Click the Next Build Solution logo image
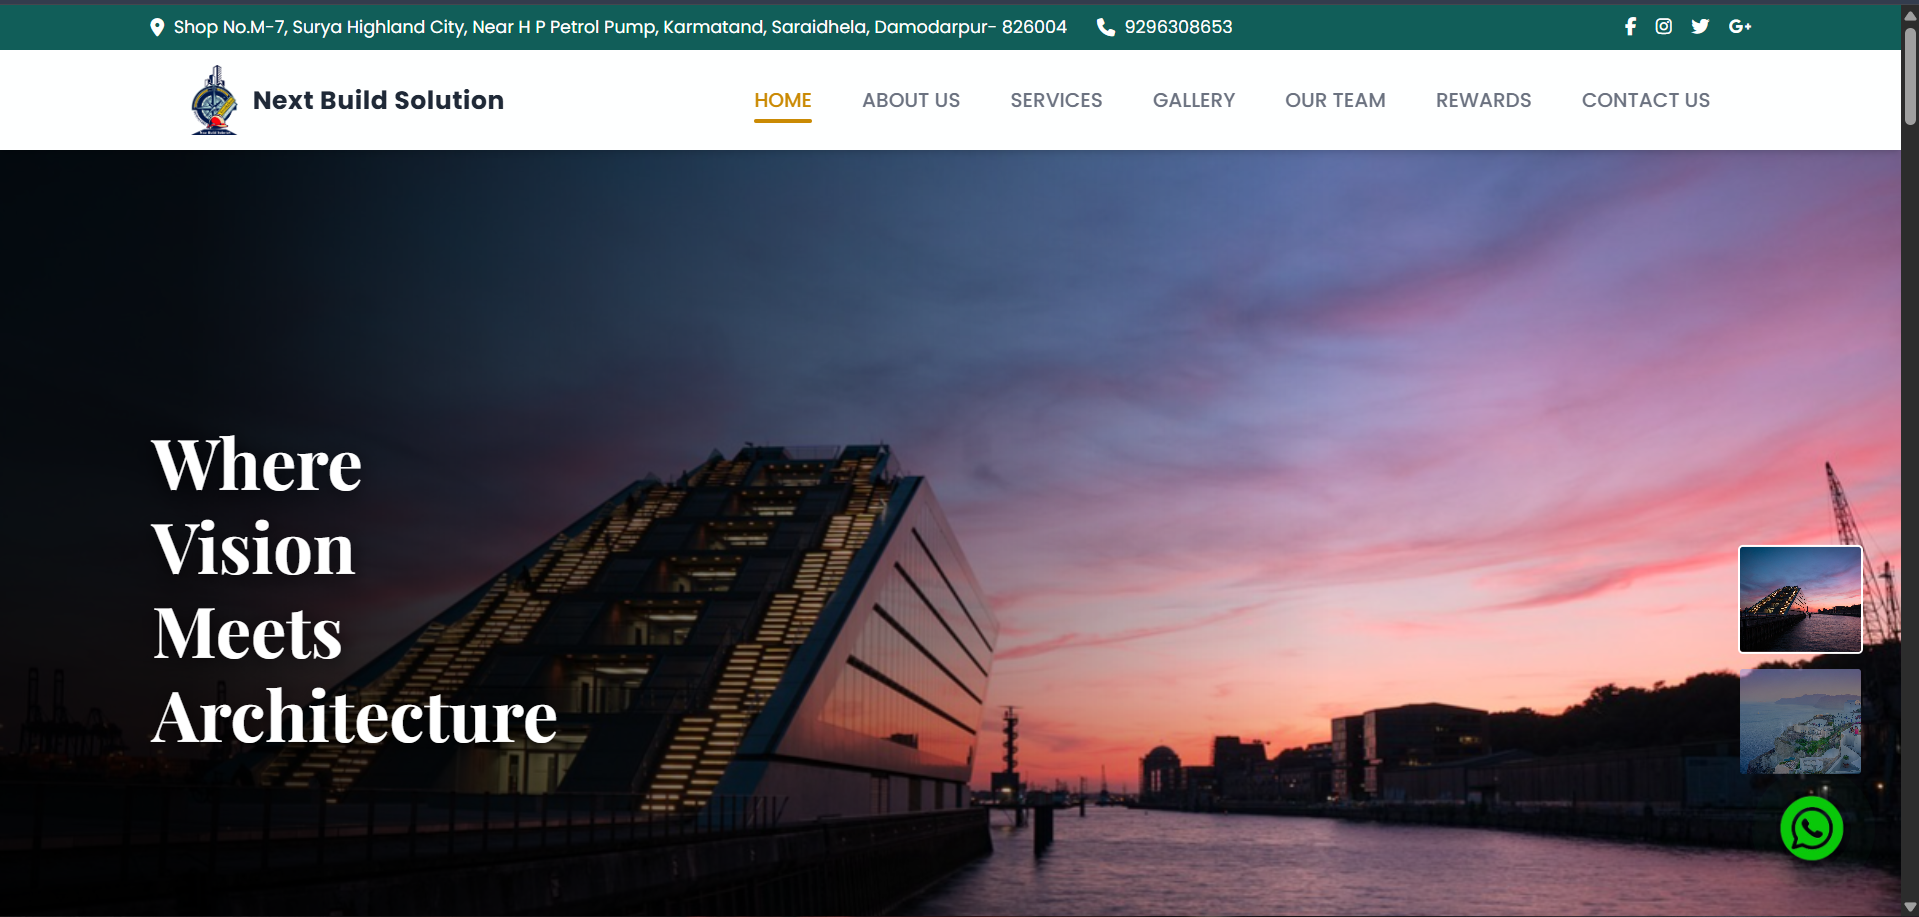 point(214,101)
